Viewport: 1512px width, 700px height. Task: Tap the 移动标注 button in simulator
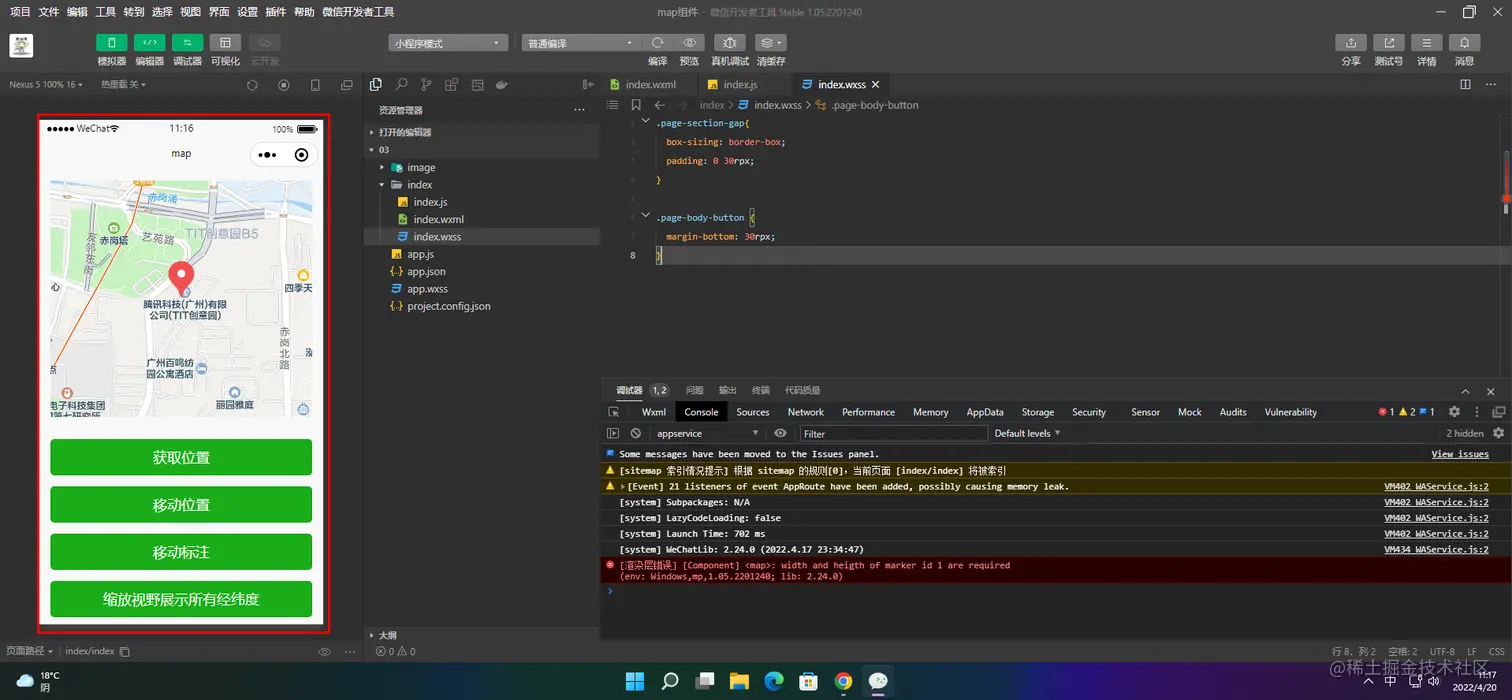(181, 552)
